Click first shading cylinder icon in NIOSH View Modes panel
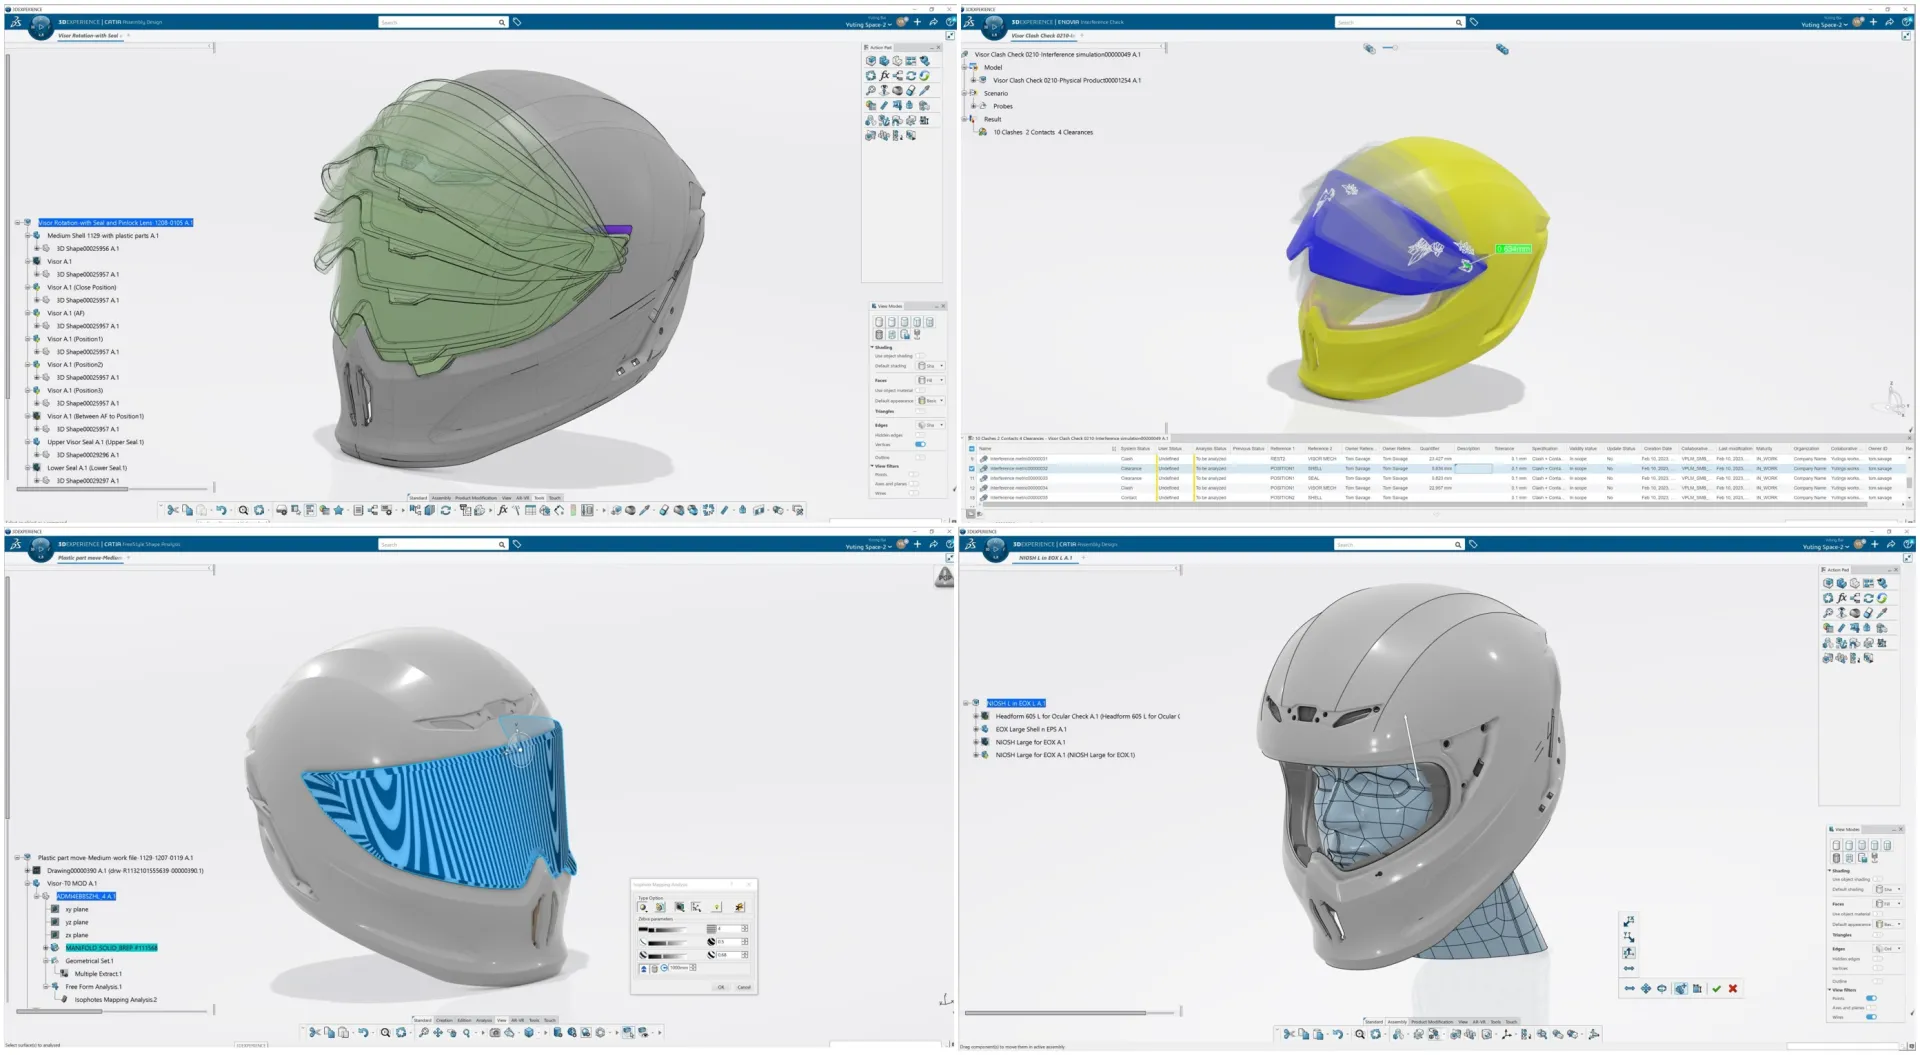This screenshot has width=1920, height=1055. pyautogui.click(x=1836, y=846)
